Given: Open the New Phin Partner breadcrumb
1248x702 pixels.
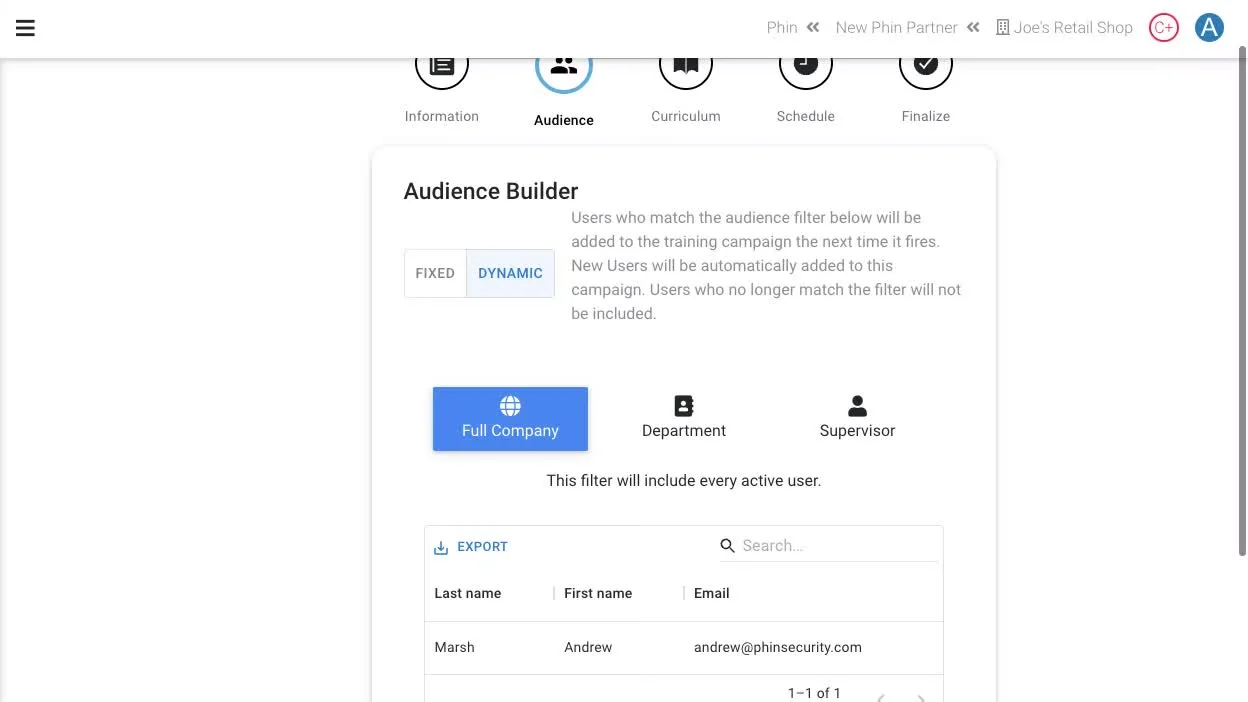Looking at the screenshot, I should pos(897,28).
